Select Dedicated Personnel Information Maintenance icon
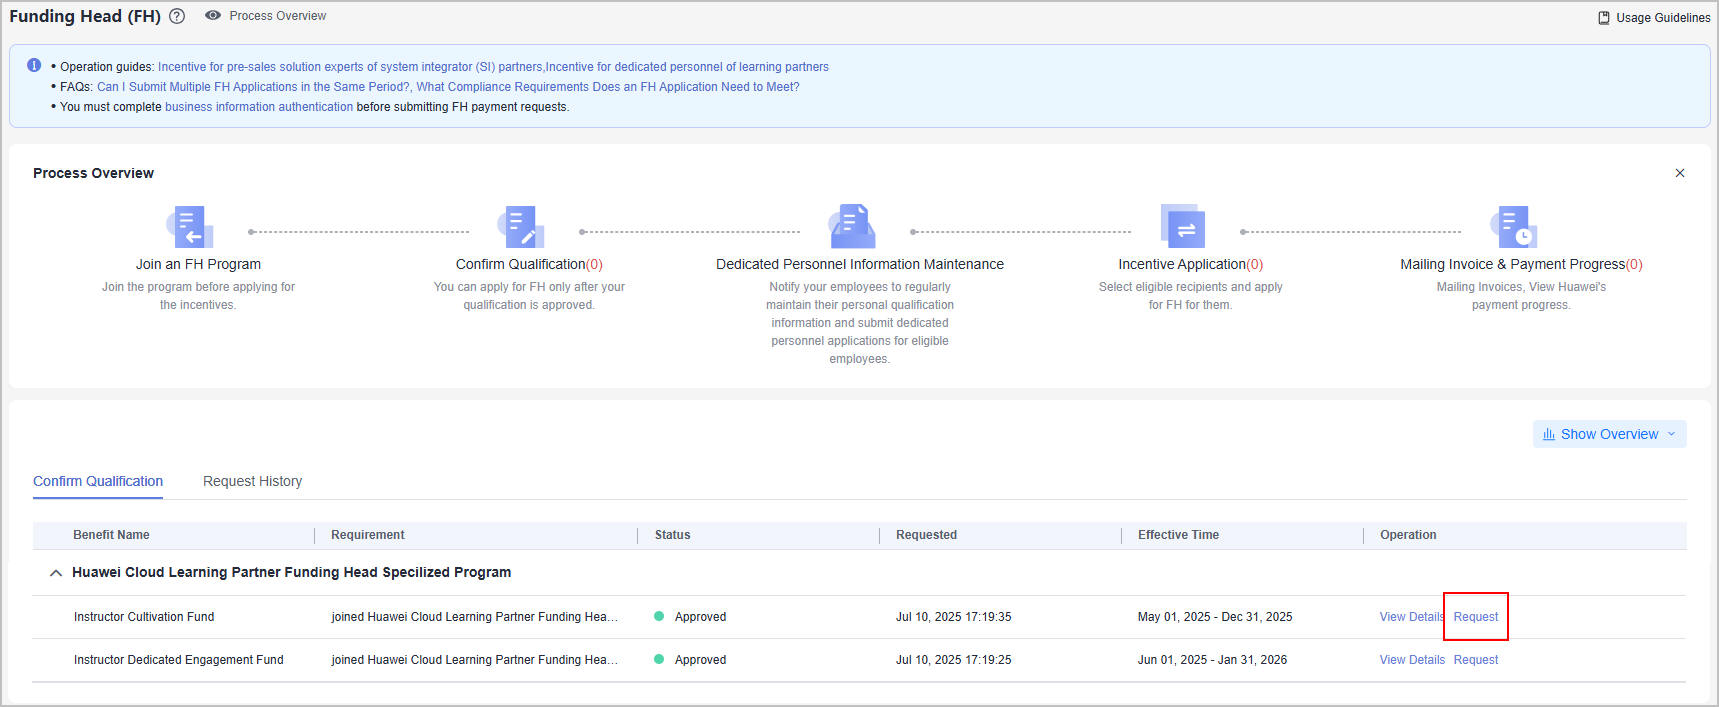This screenshot has width=1719, height=707. [x=852, y=227]
